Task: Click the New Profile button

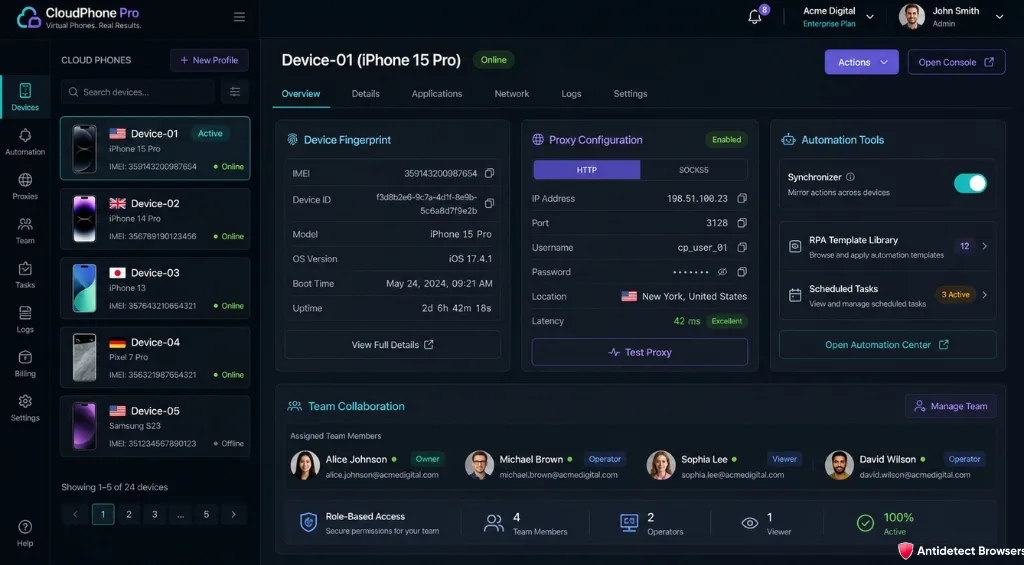Action: click(209, 60)
